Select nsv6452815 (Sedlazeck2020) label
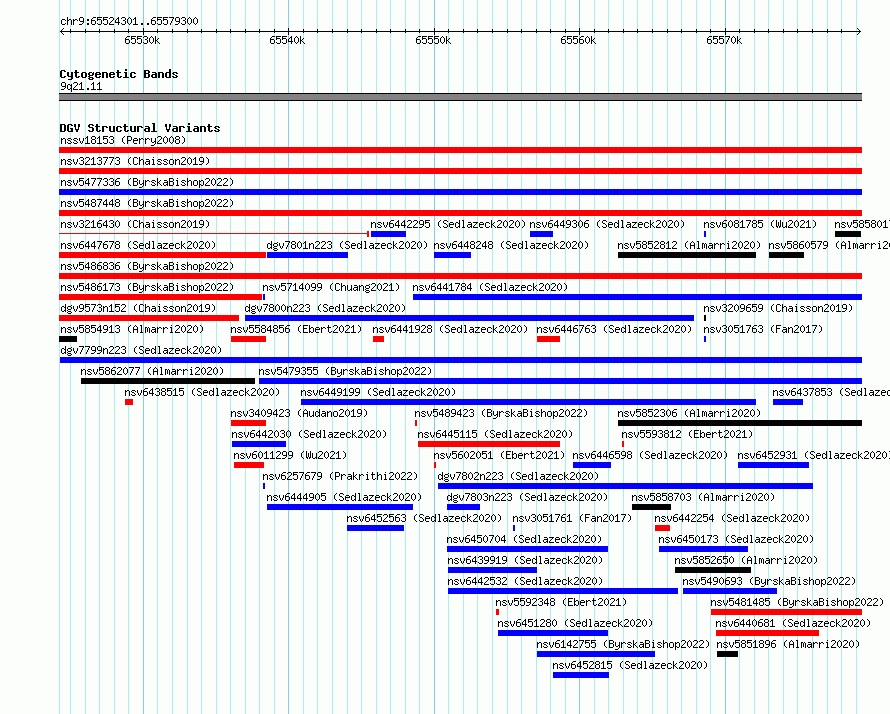Screen dimensions: 890x714 [630, 665]
